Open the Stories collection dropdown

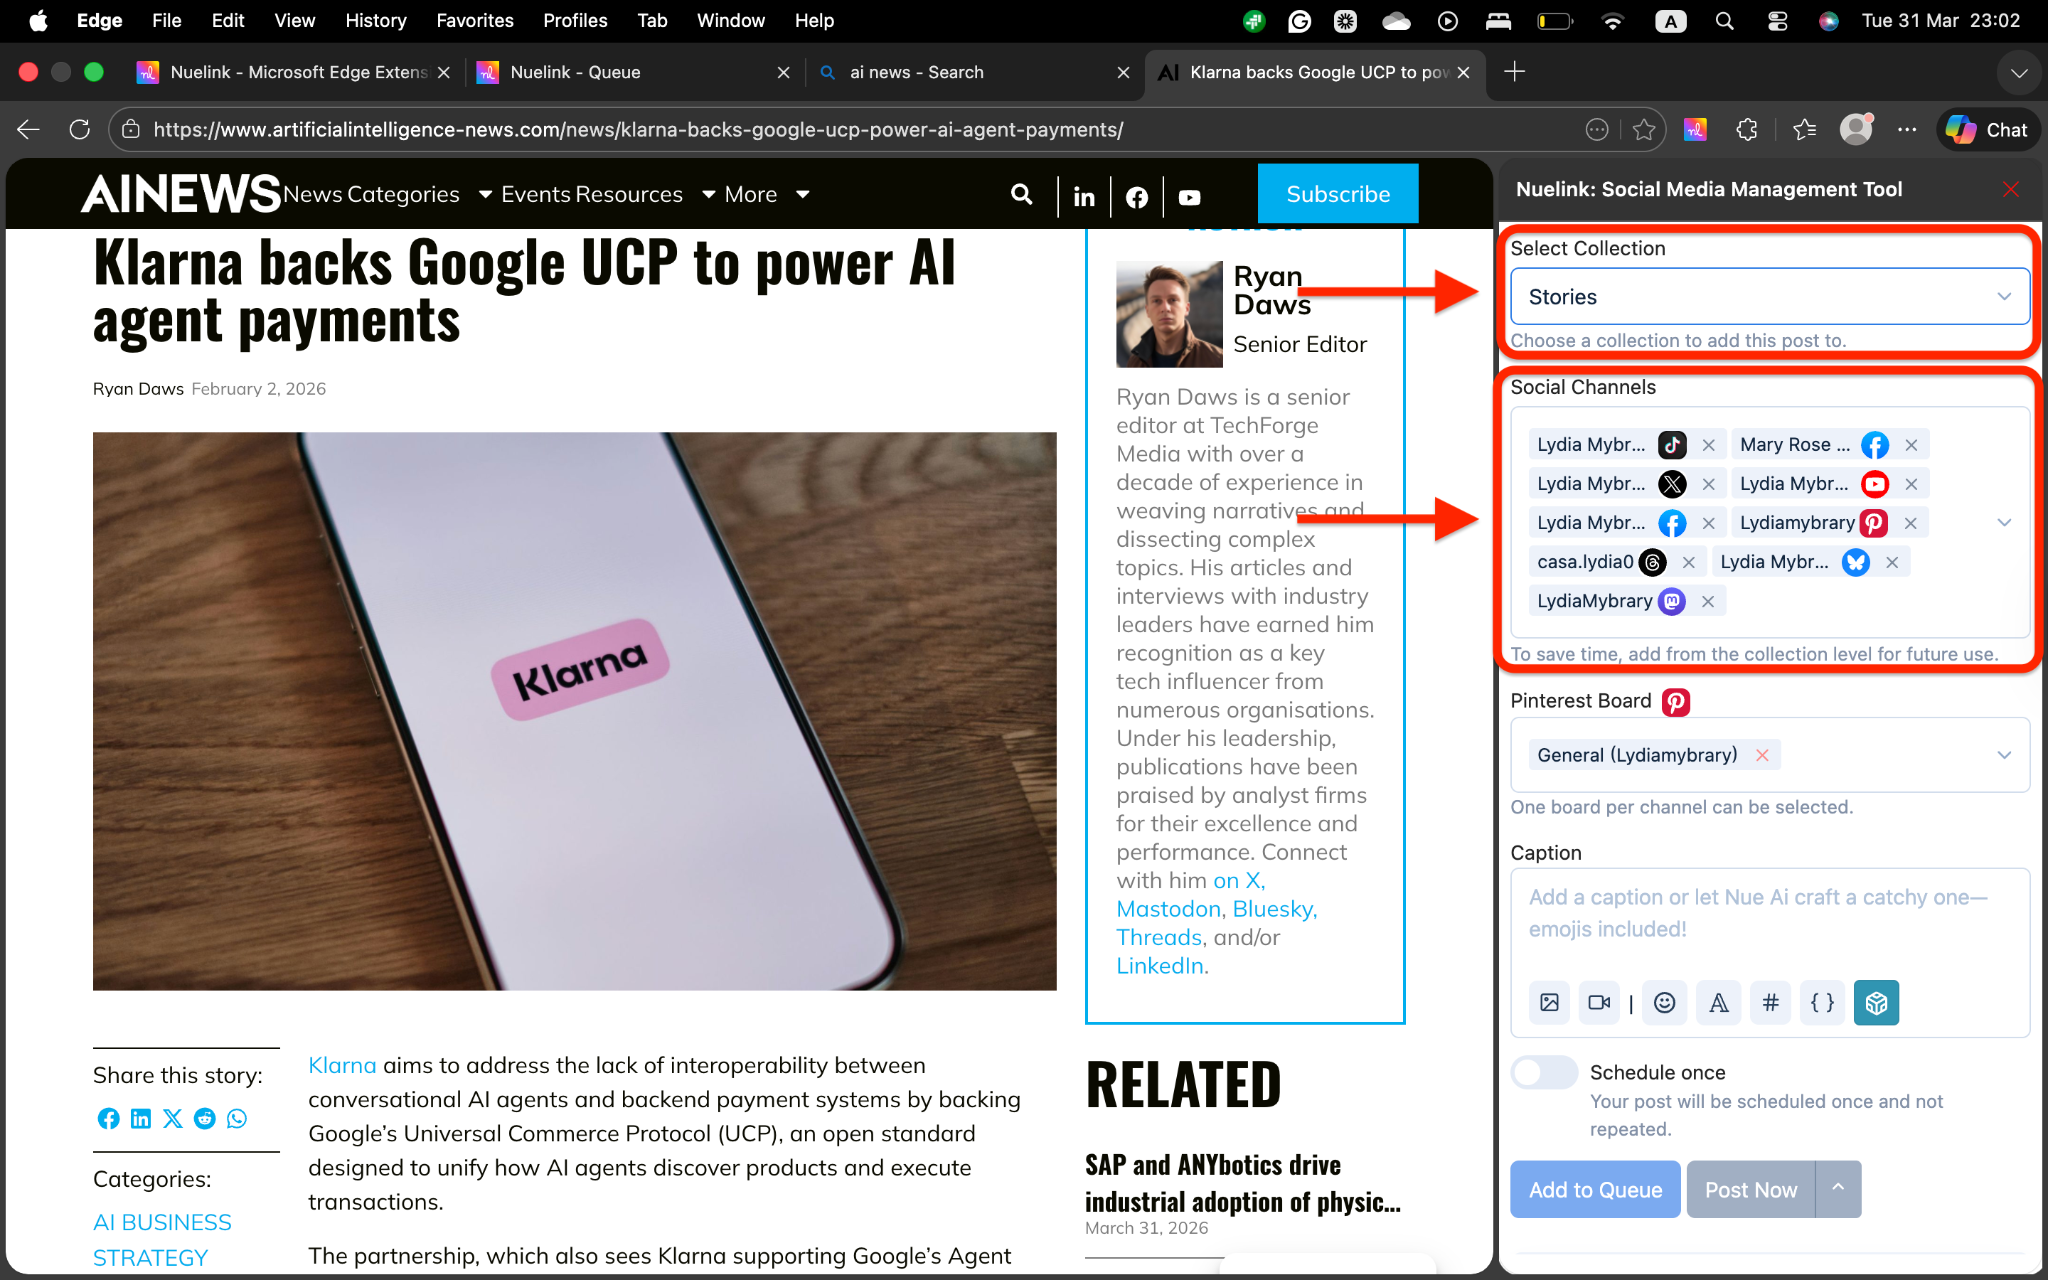1768,297
